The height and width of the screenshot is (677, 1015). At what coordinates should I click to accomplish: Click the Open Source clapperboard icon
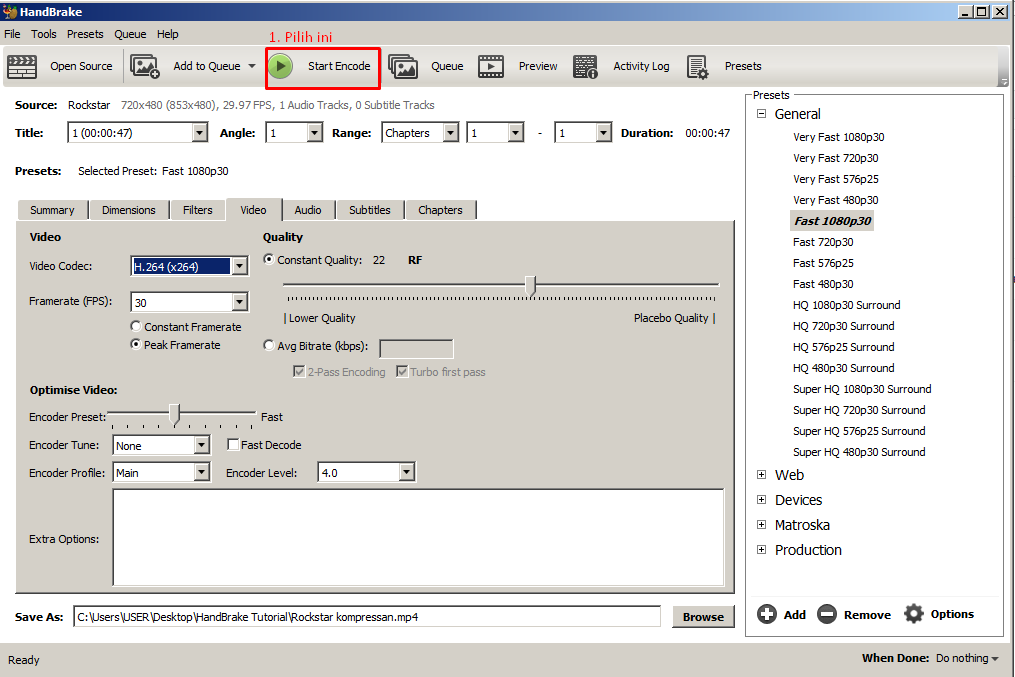(22, 67)
